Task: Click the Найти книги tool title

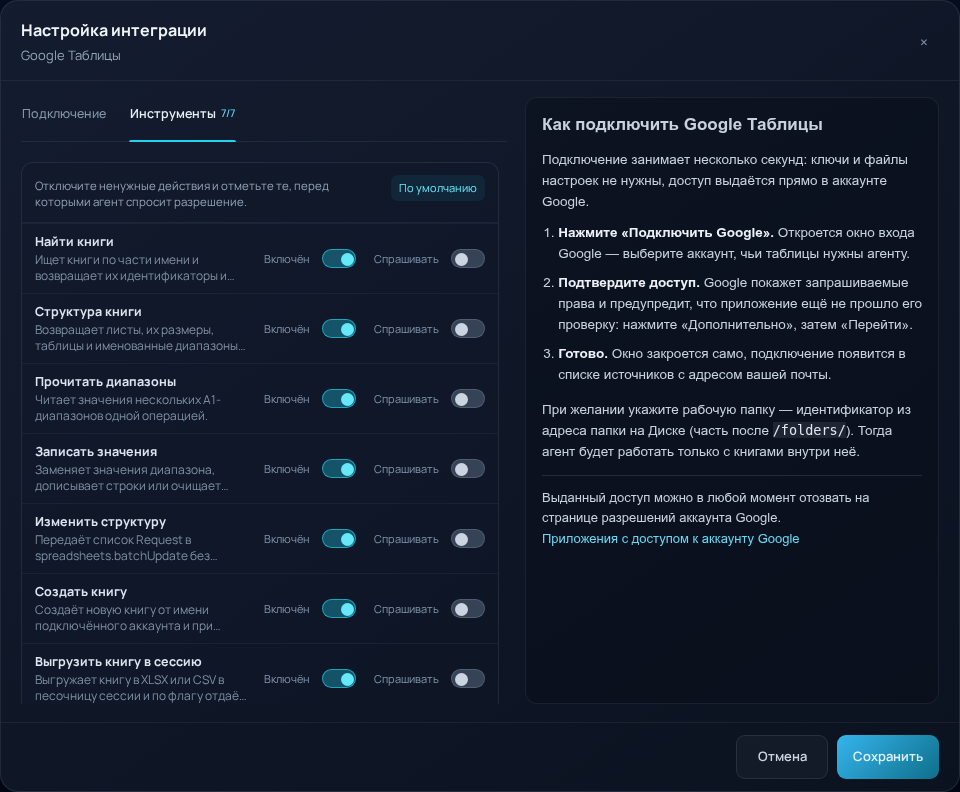Action: [x=74, y=242]
